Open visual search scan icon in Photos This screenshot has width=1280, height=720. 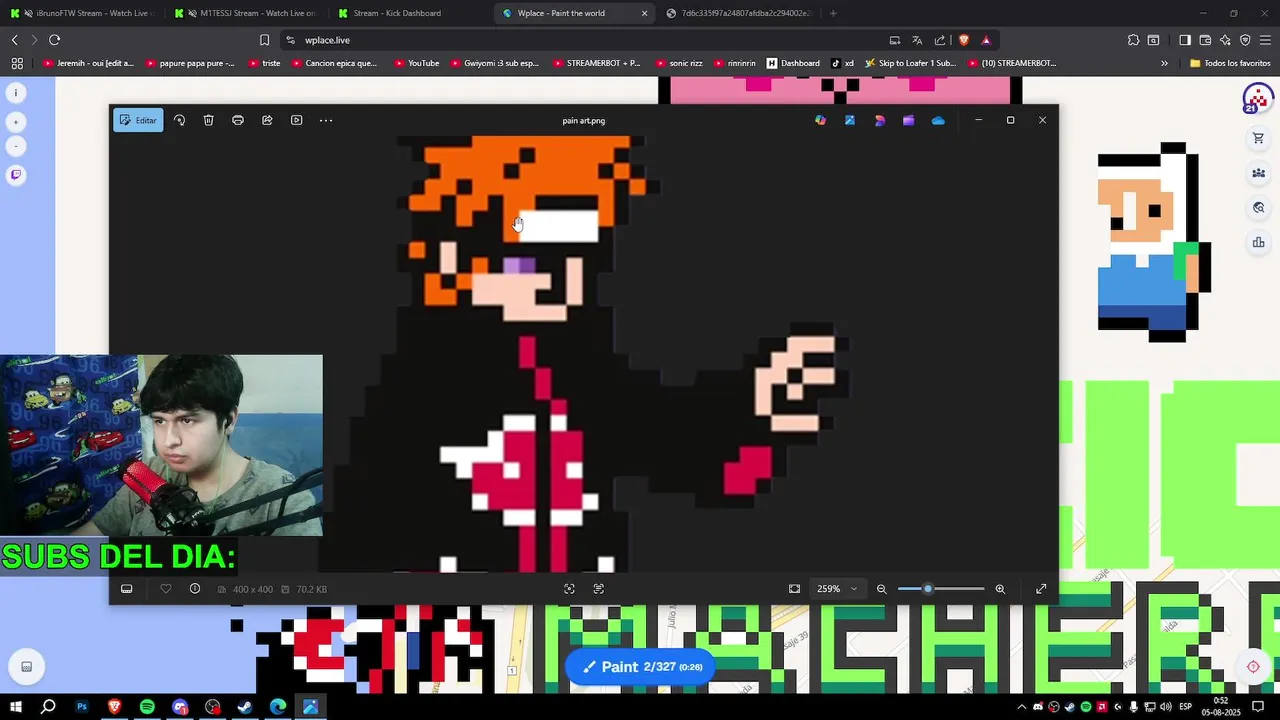click(569, 589)
